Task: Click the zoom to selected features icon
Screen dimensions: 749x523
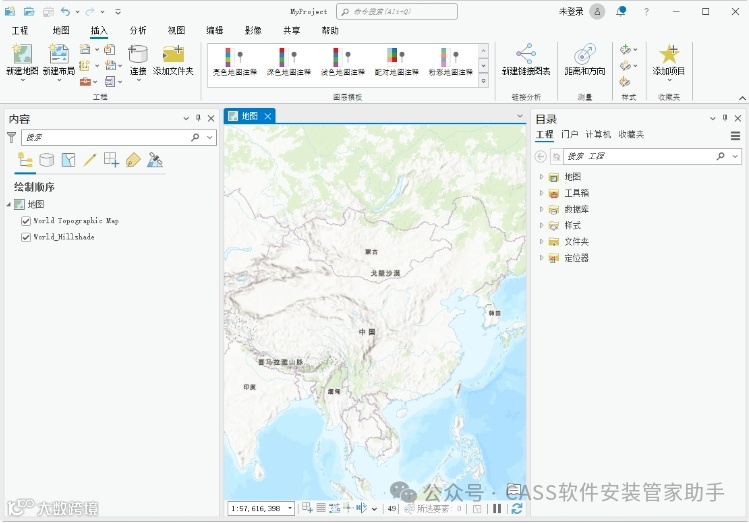Action: pyautogui.click(x=409, y=509)
